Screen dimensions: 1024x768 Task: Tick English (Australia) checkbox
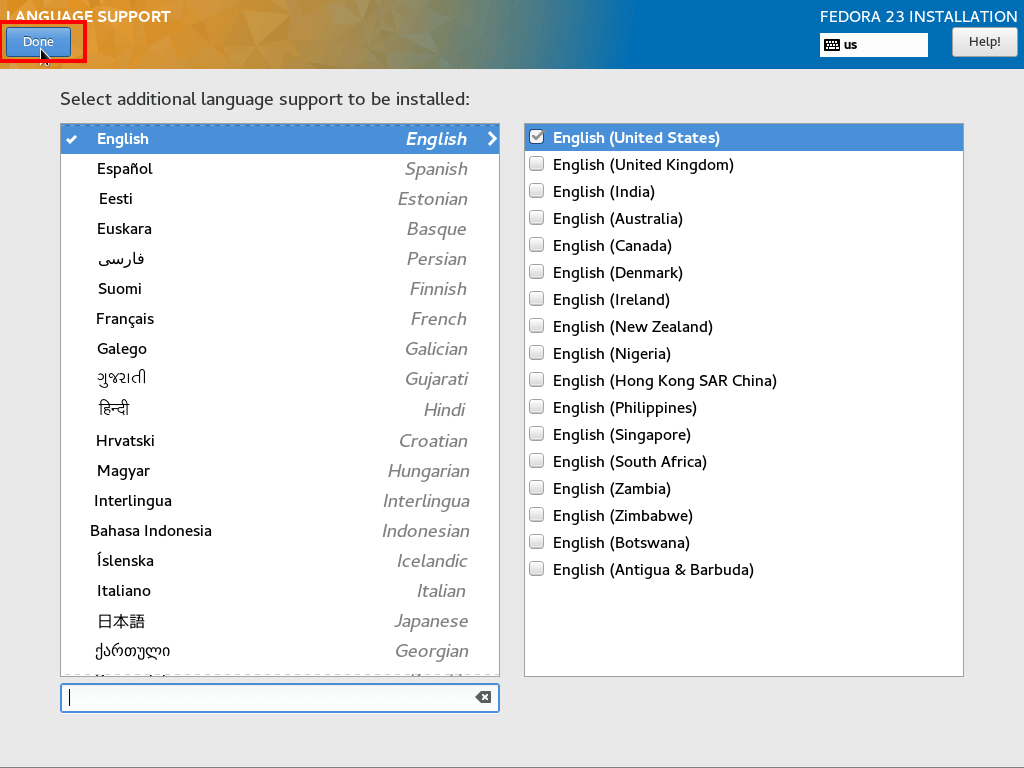point(537,218)
